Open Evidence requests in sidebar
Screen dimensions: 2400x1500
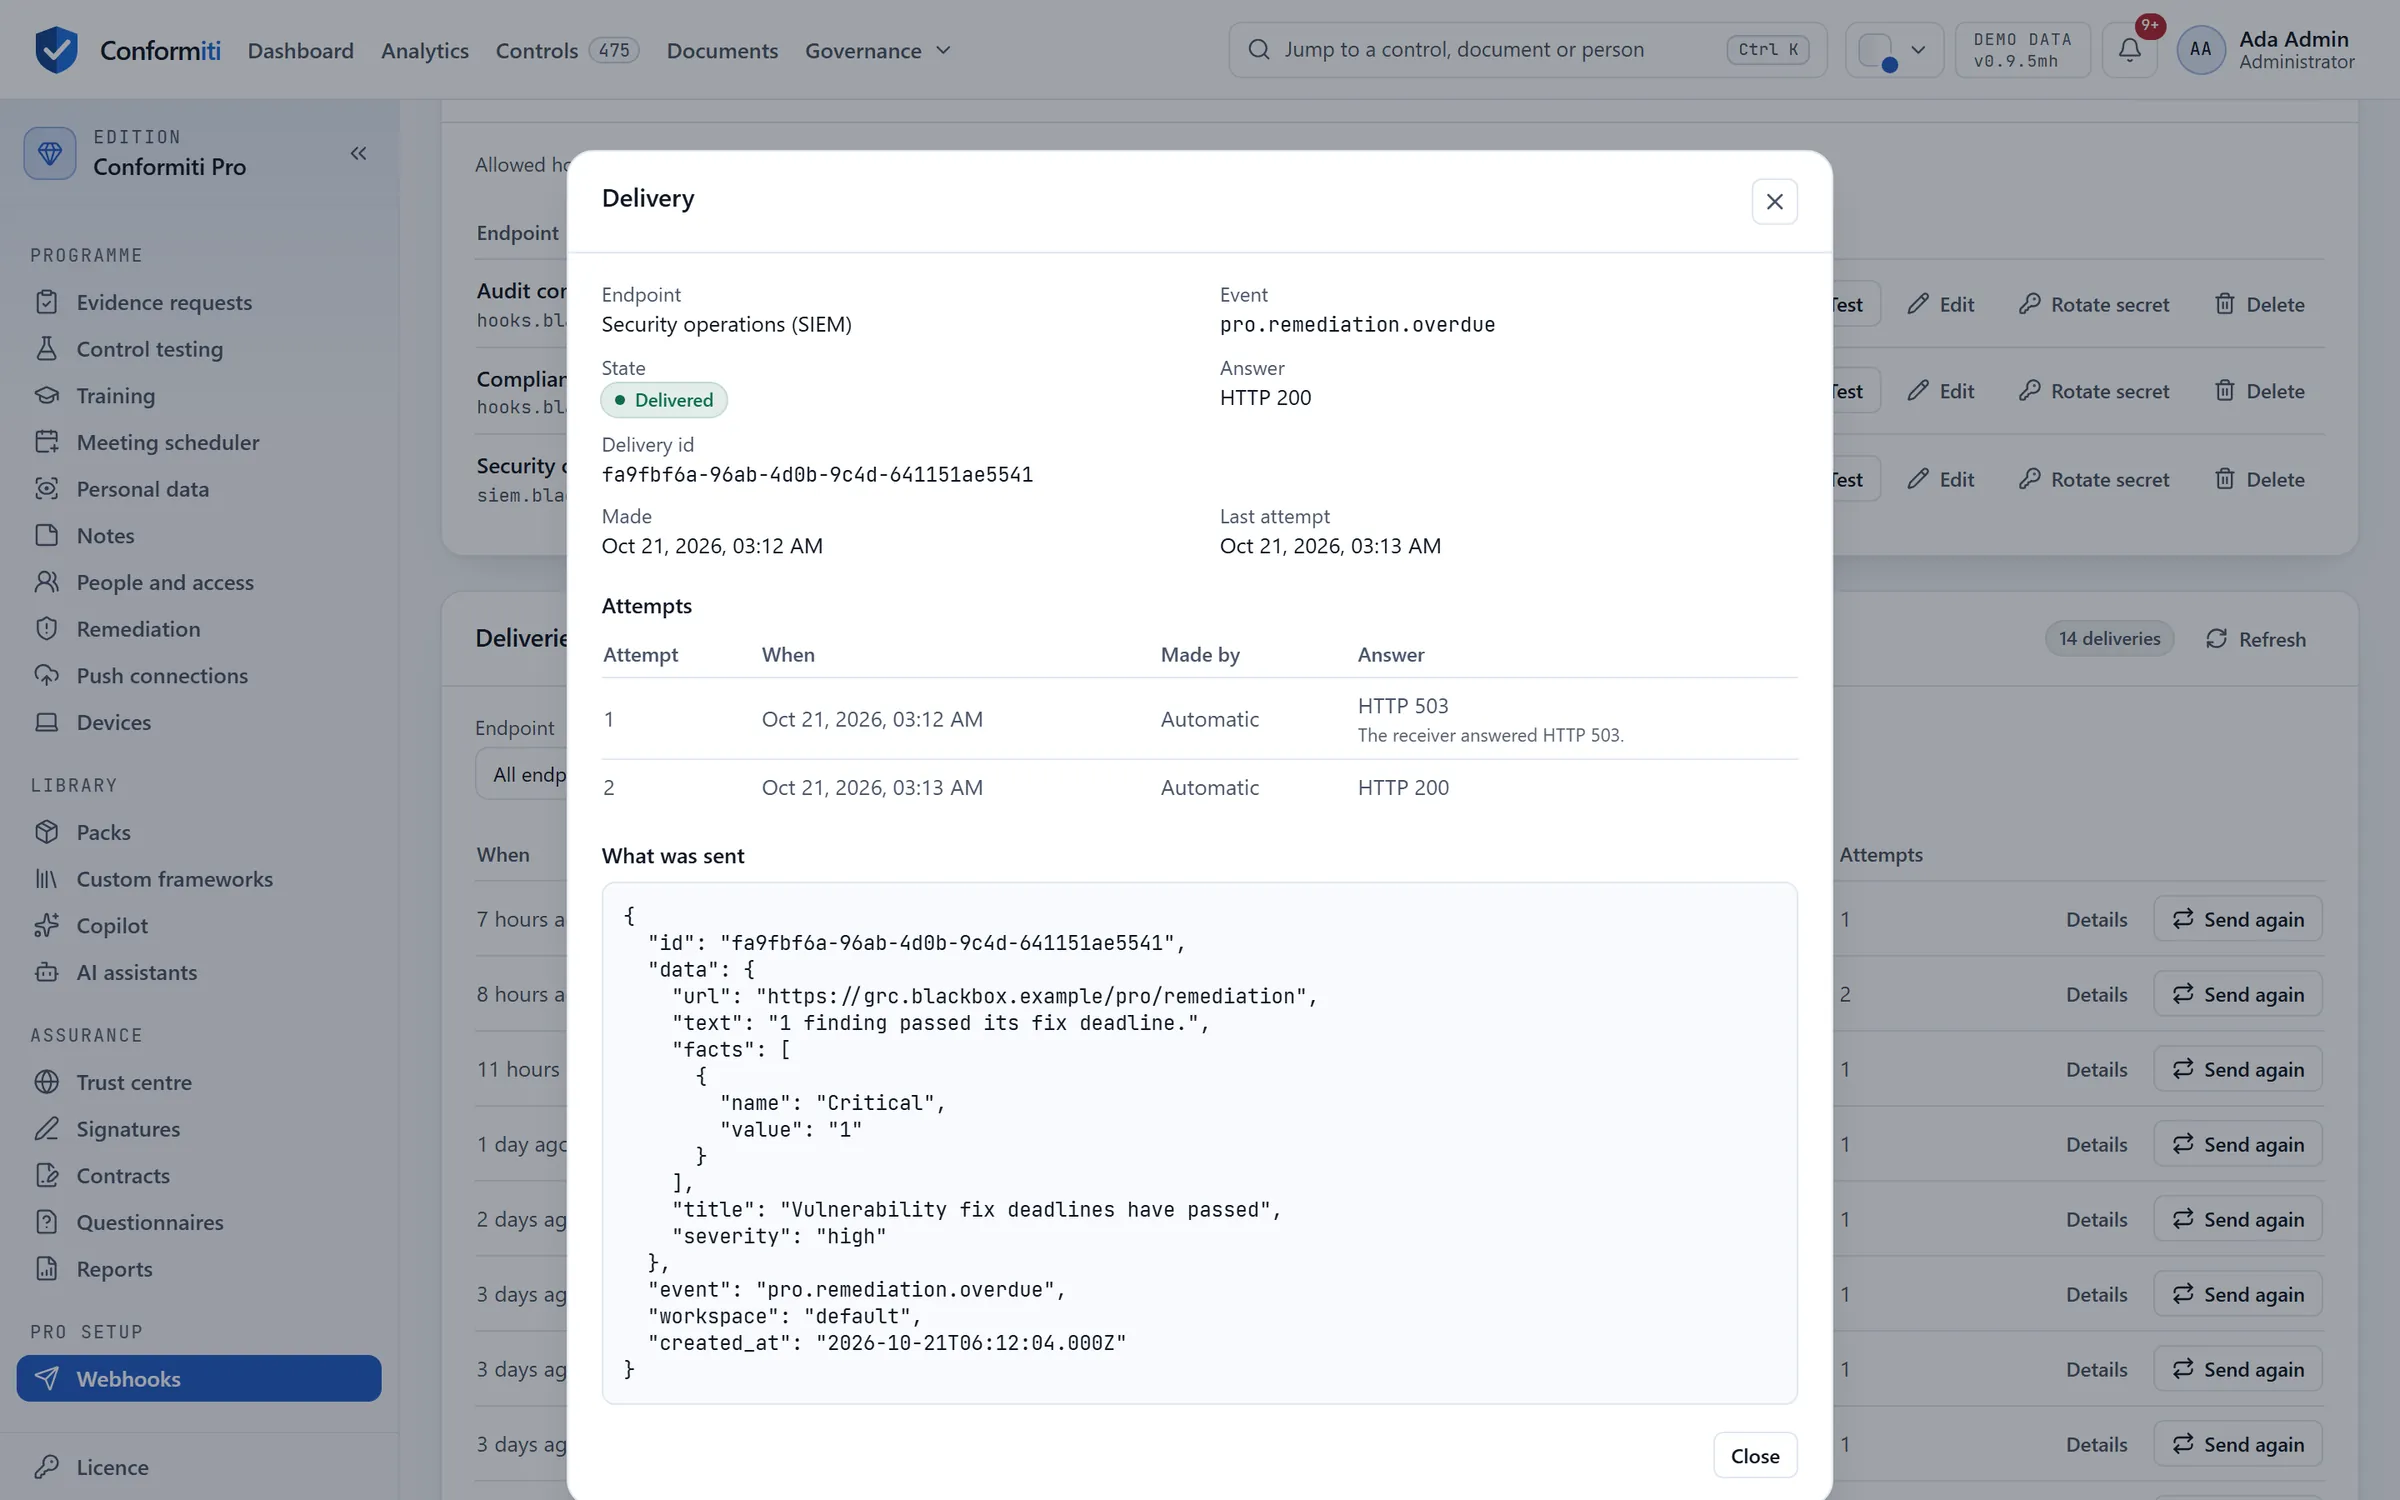199,302
